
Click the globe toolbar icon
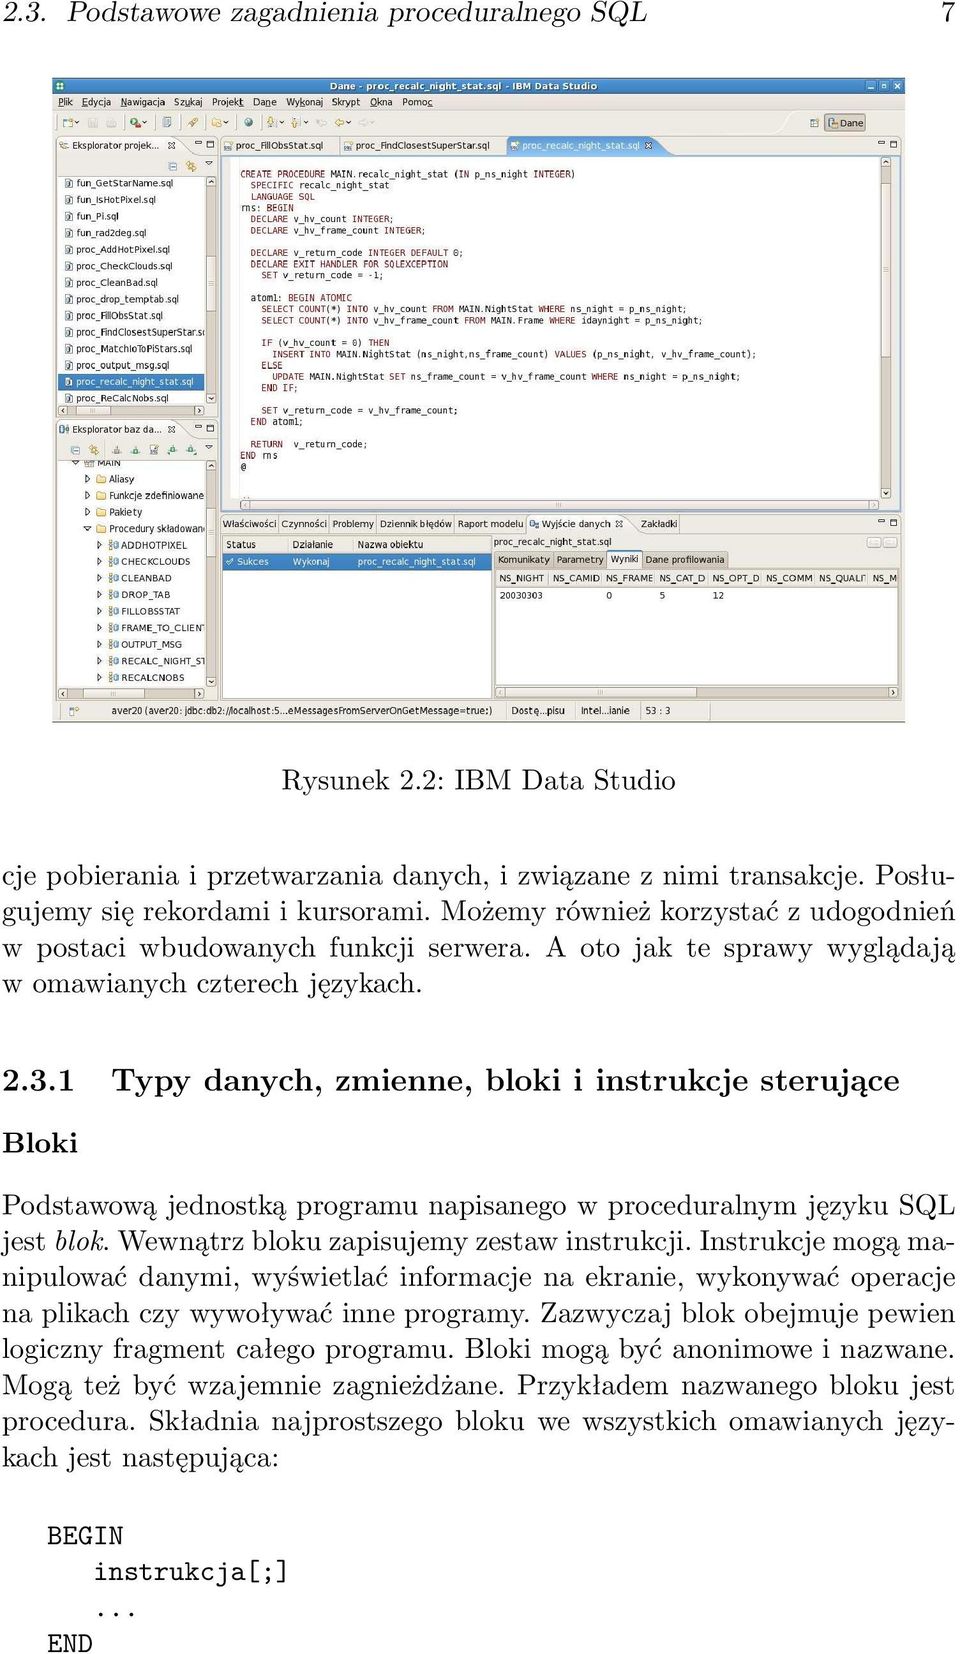[x=249, y=123]
